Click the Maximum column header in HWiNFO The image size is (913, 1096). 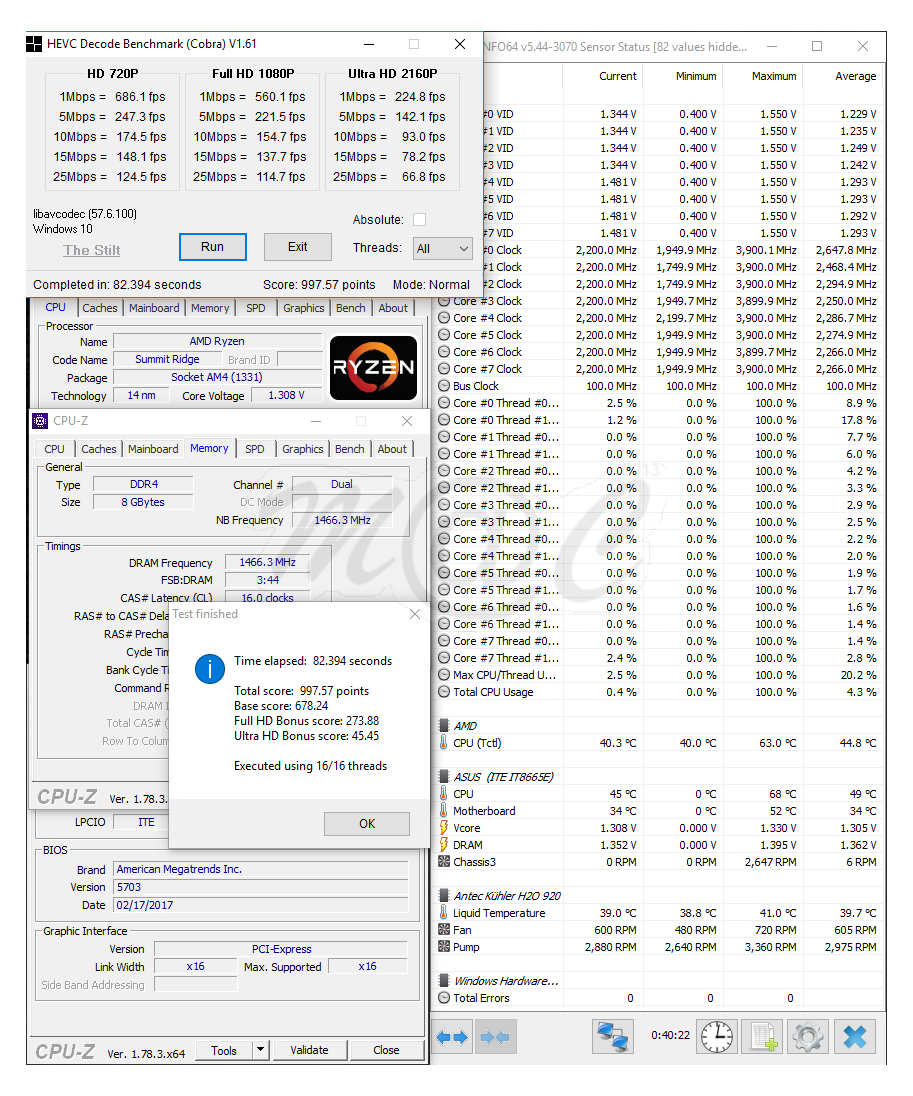click(x=774, y=76)
